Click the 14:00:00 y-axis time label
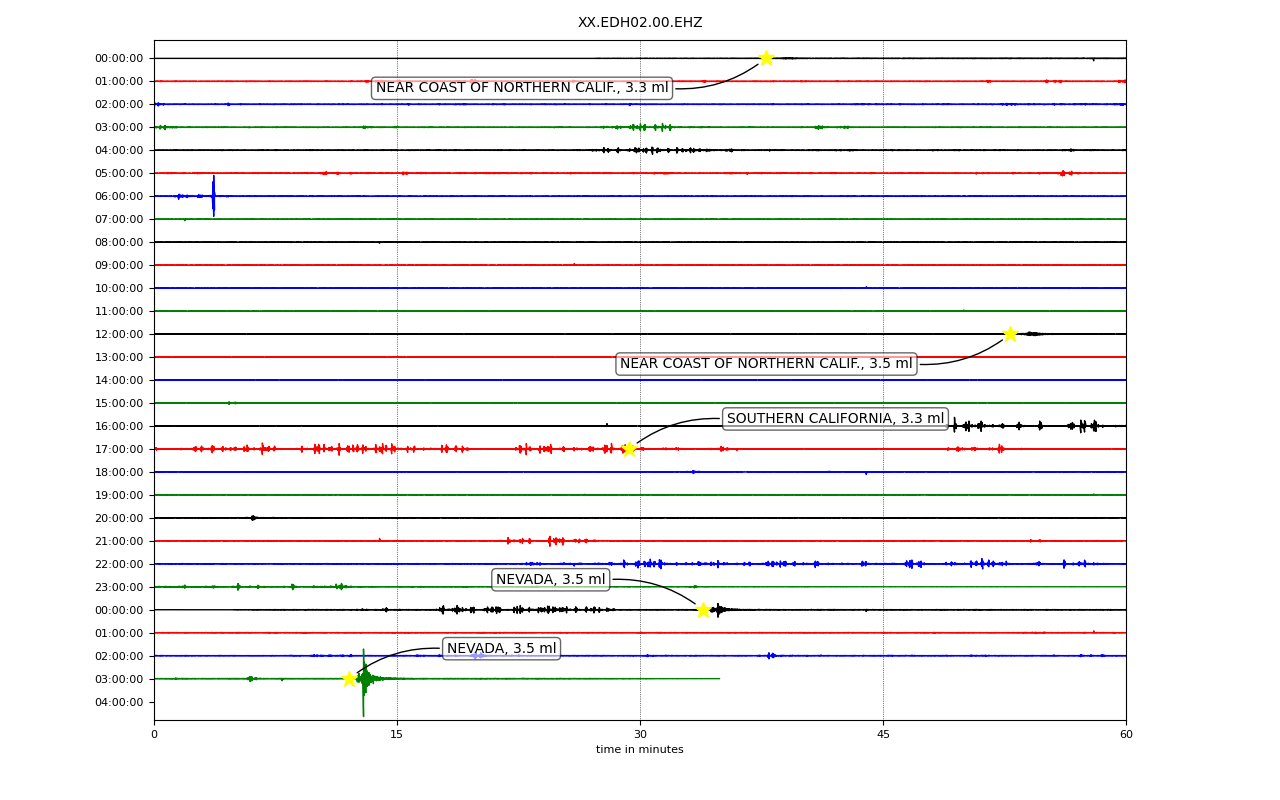This screenshot has width=1280, height=800. pyautogui.click(x=119, y=380)
